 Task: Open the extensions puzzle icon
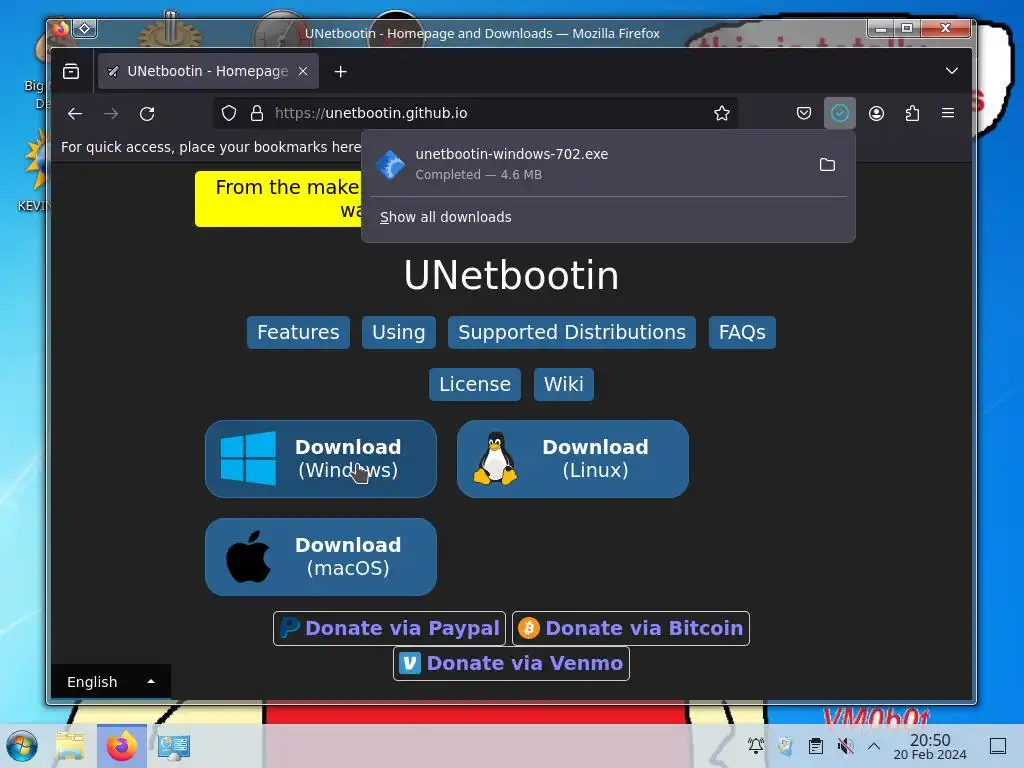point(912,114)
